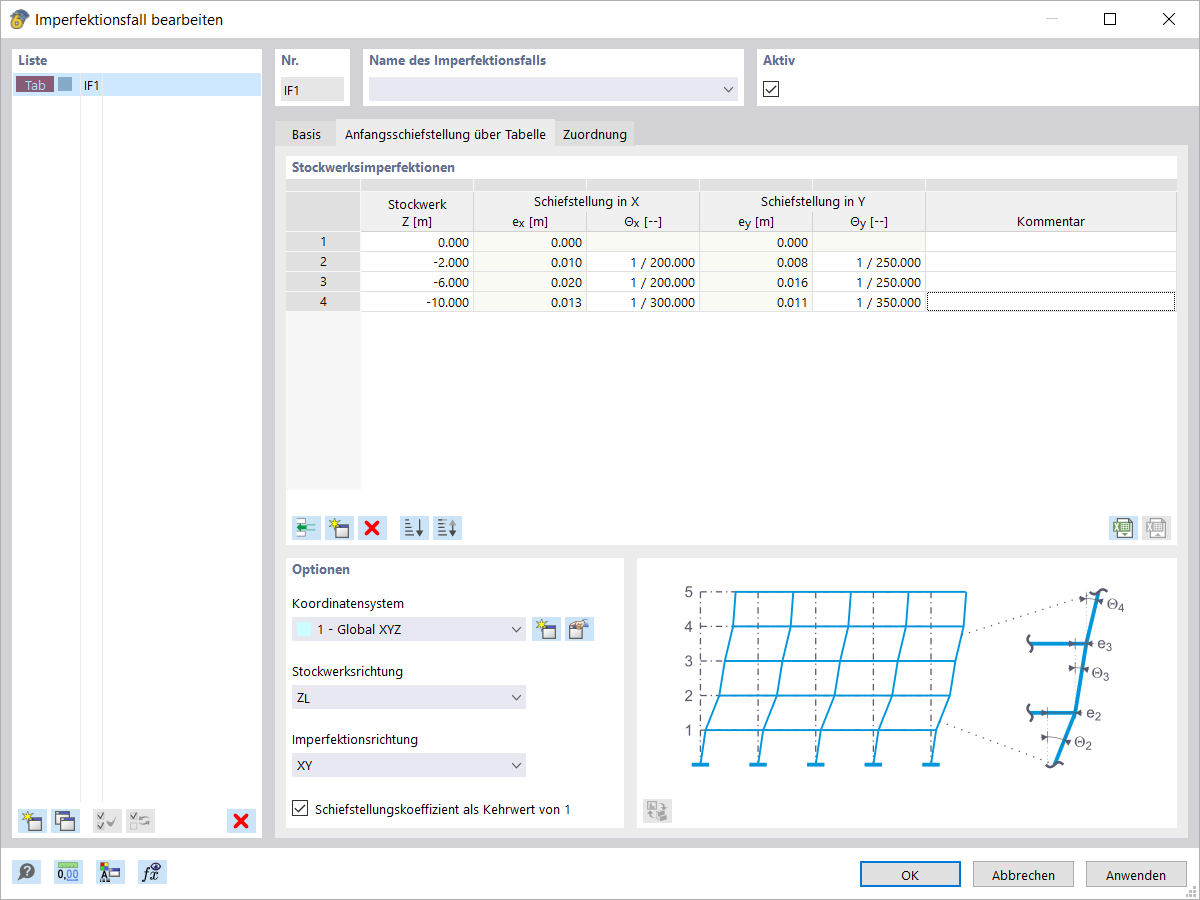Click the Schiefstellung in X column header

click(587, 201)
